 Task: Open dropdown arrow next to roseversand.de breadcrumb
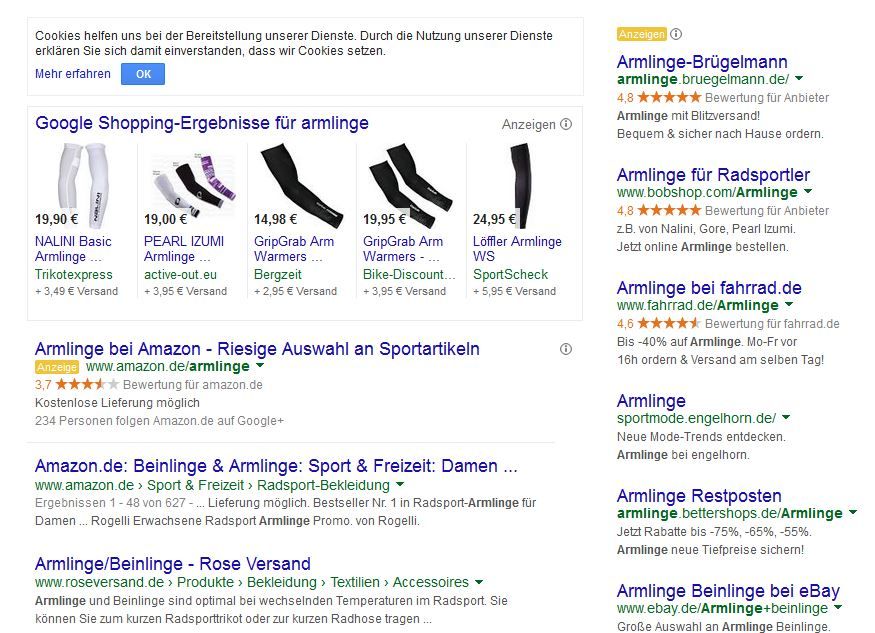[479, 582]
